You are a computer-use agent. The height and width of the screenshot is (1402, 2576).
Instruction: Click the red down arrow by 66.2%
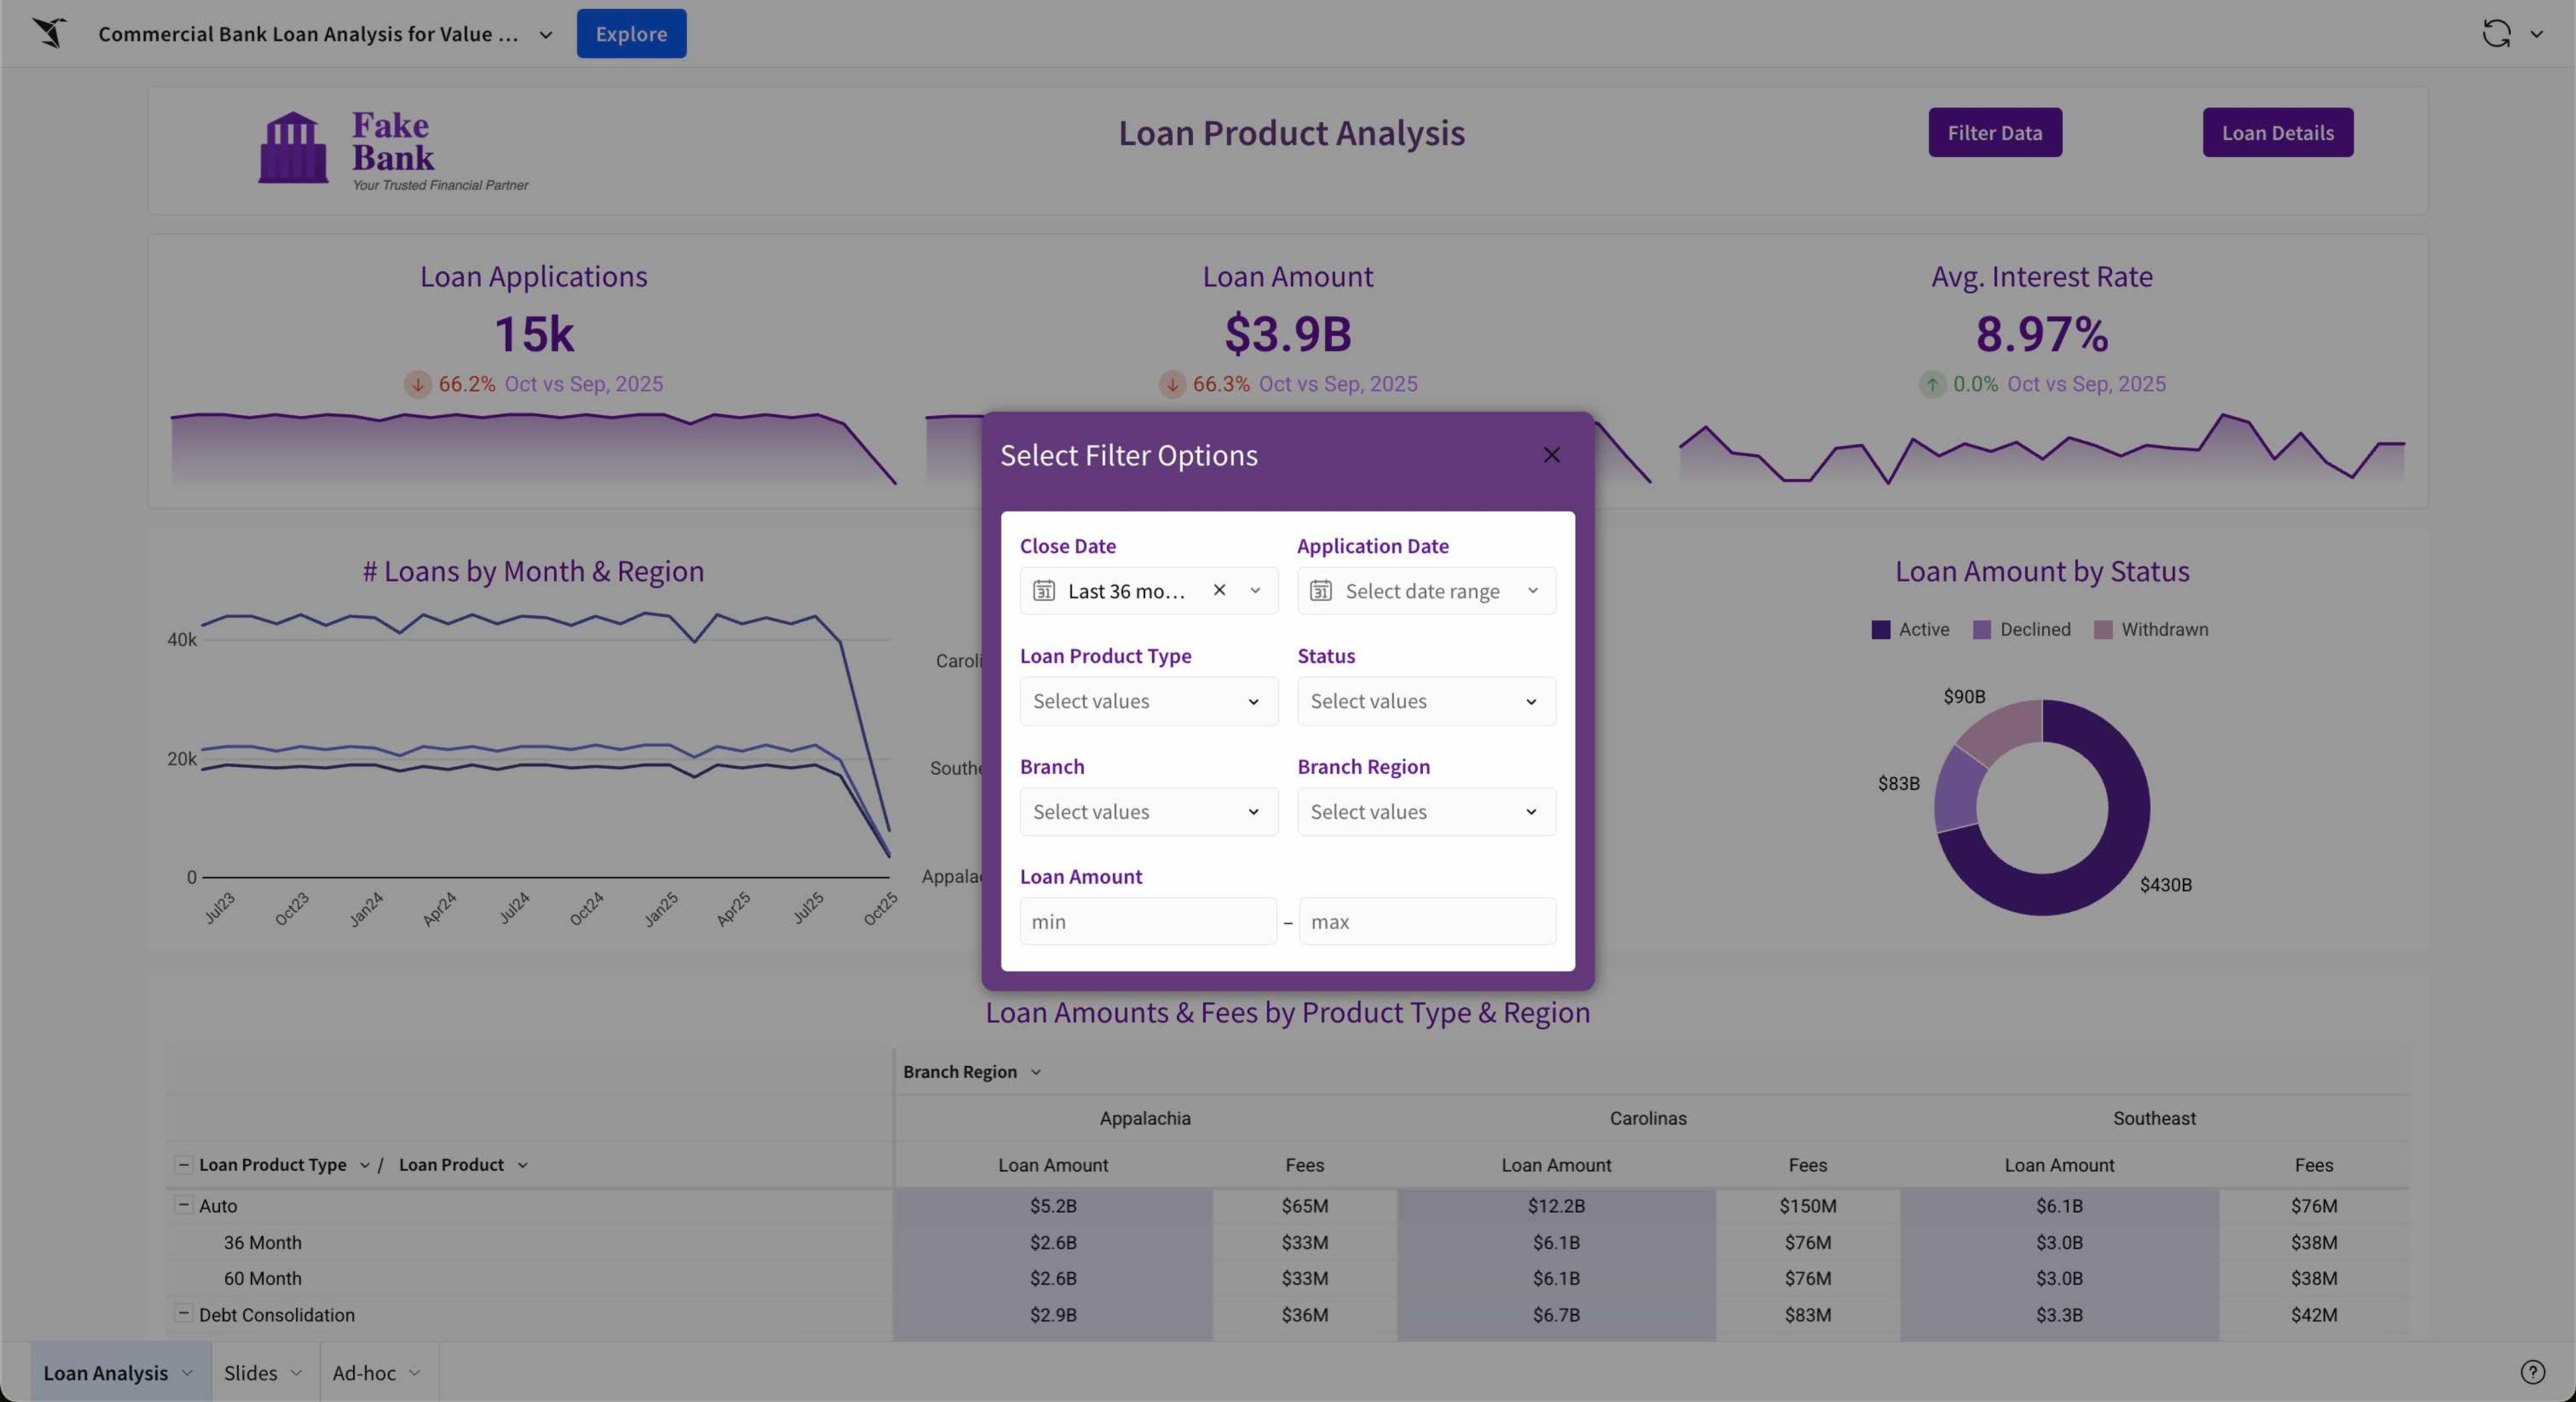pyautogui.click(x=418, y=384)
